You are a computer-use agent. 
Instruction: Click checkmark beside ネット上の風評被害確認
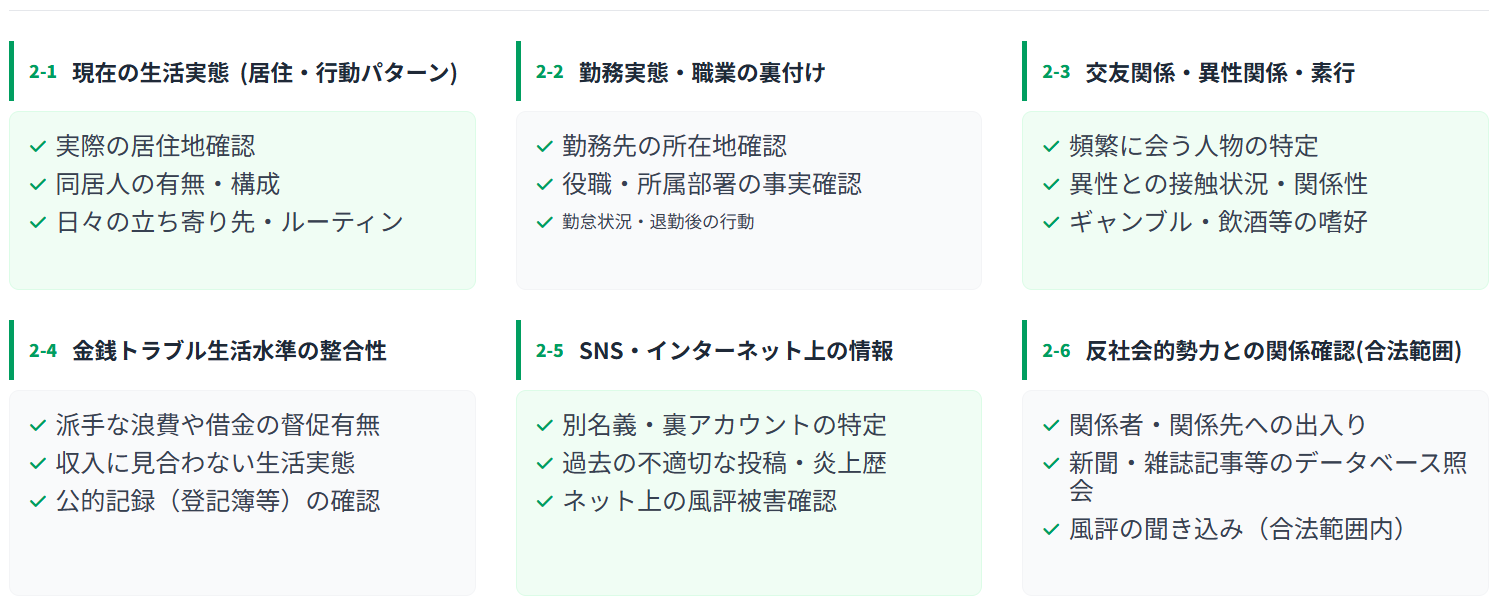(x=545, y=502)
